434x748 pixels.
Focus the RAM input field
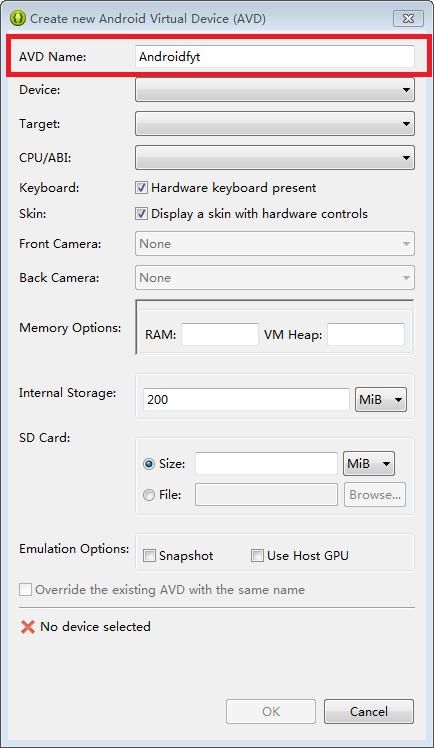220,334
